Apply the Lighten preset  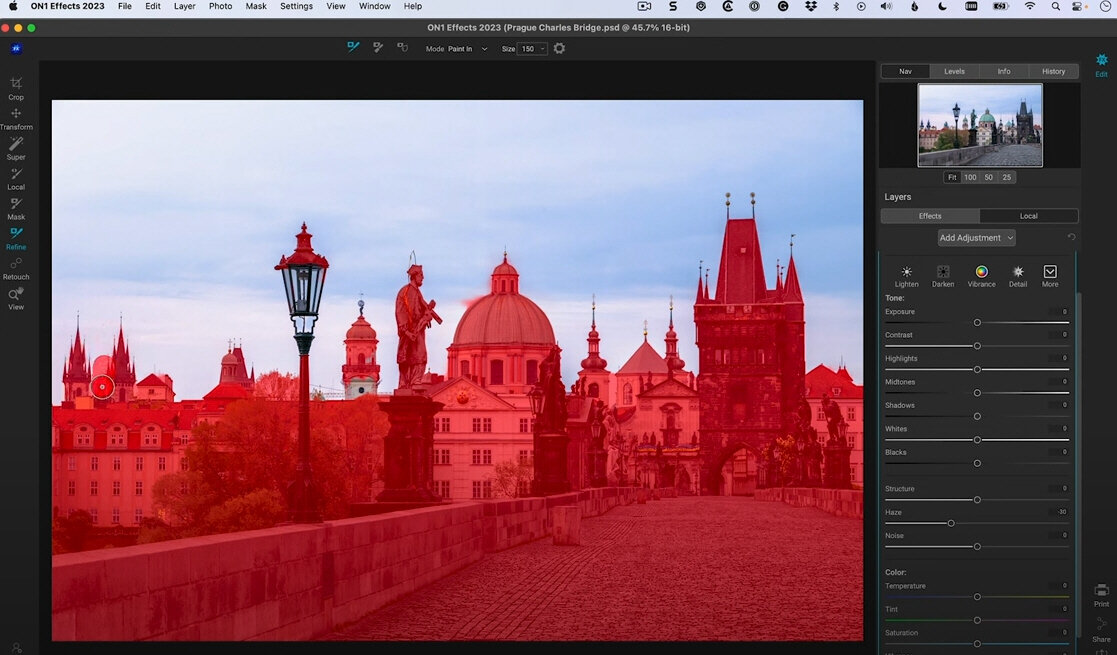point(906,275)
